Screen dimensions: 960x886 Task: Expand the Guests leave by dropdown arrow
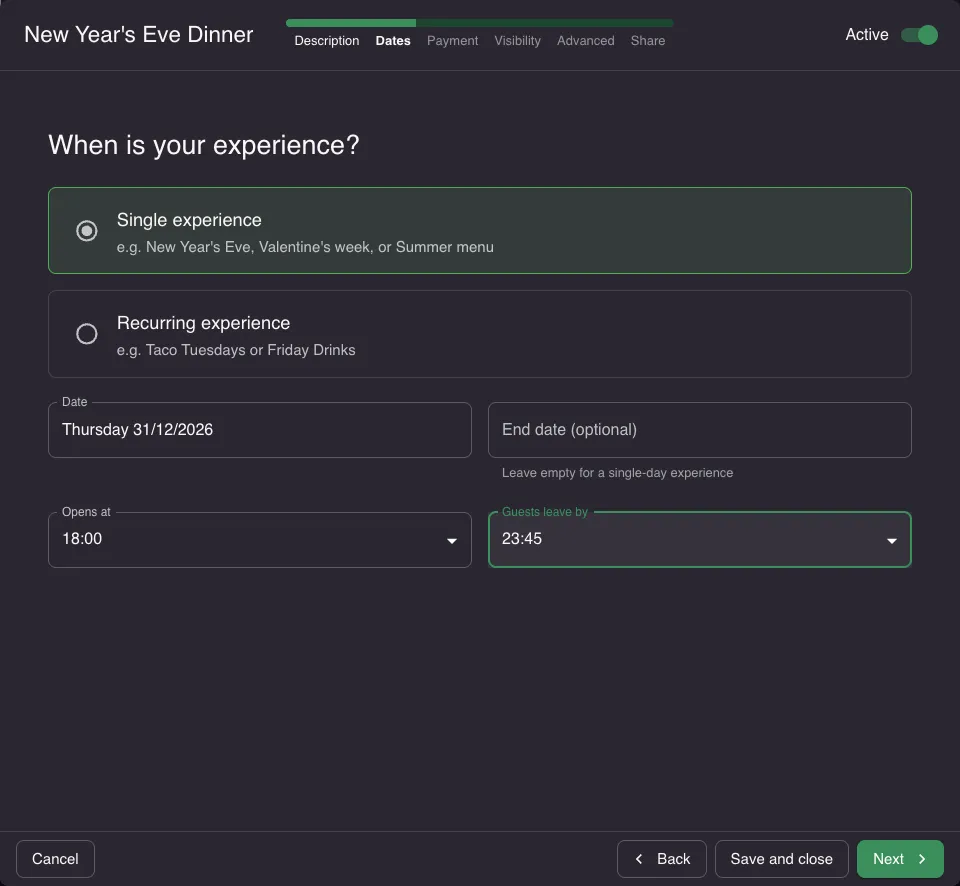[x=891, y=541]
